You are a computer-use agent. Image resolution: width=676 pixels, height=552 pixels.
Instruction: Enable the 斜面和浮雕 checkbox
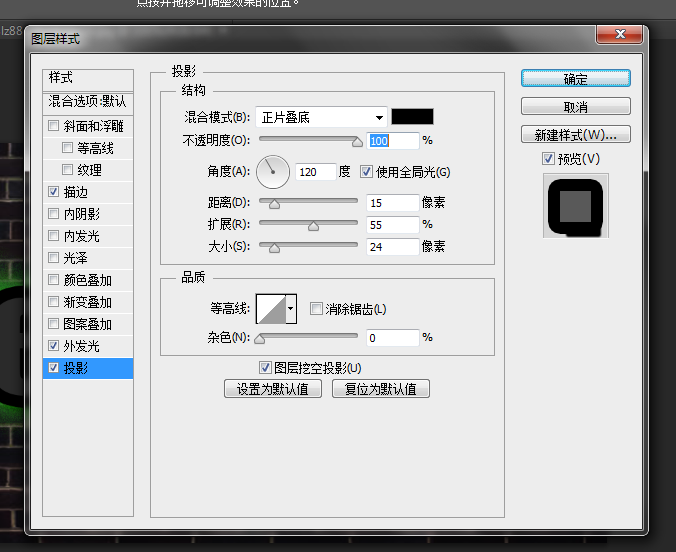54,126
